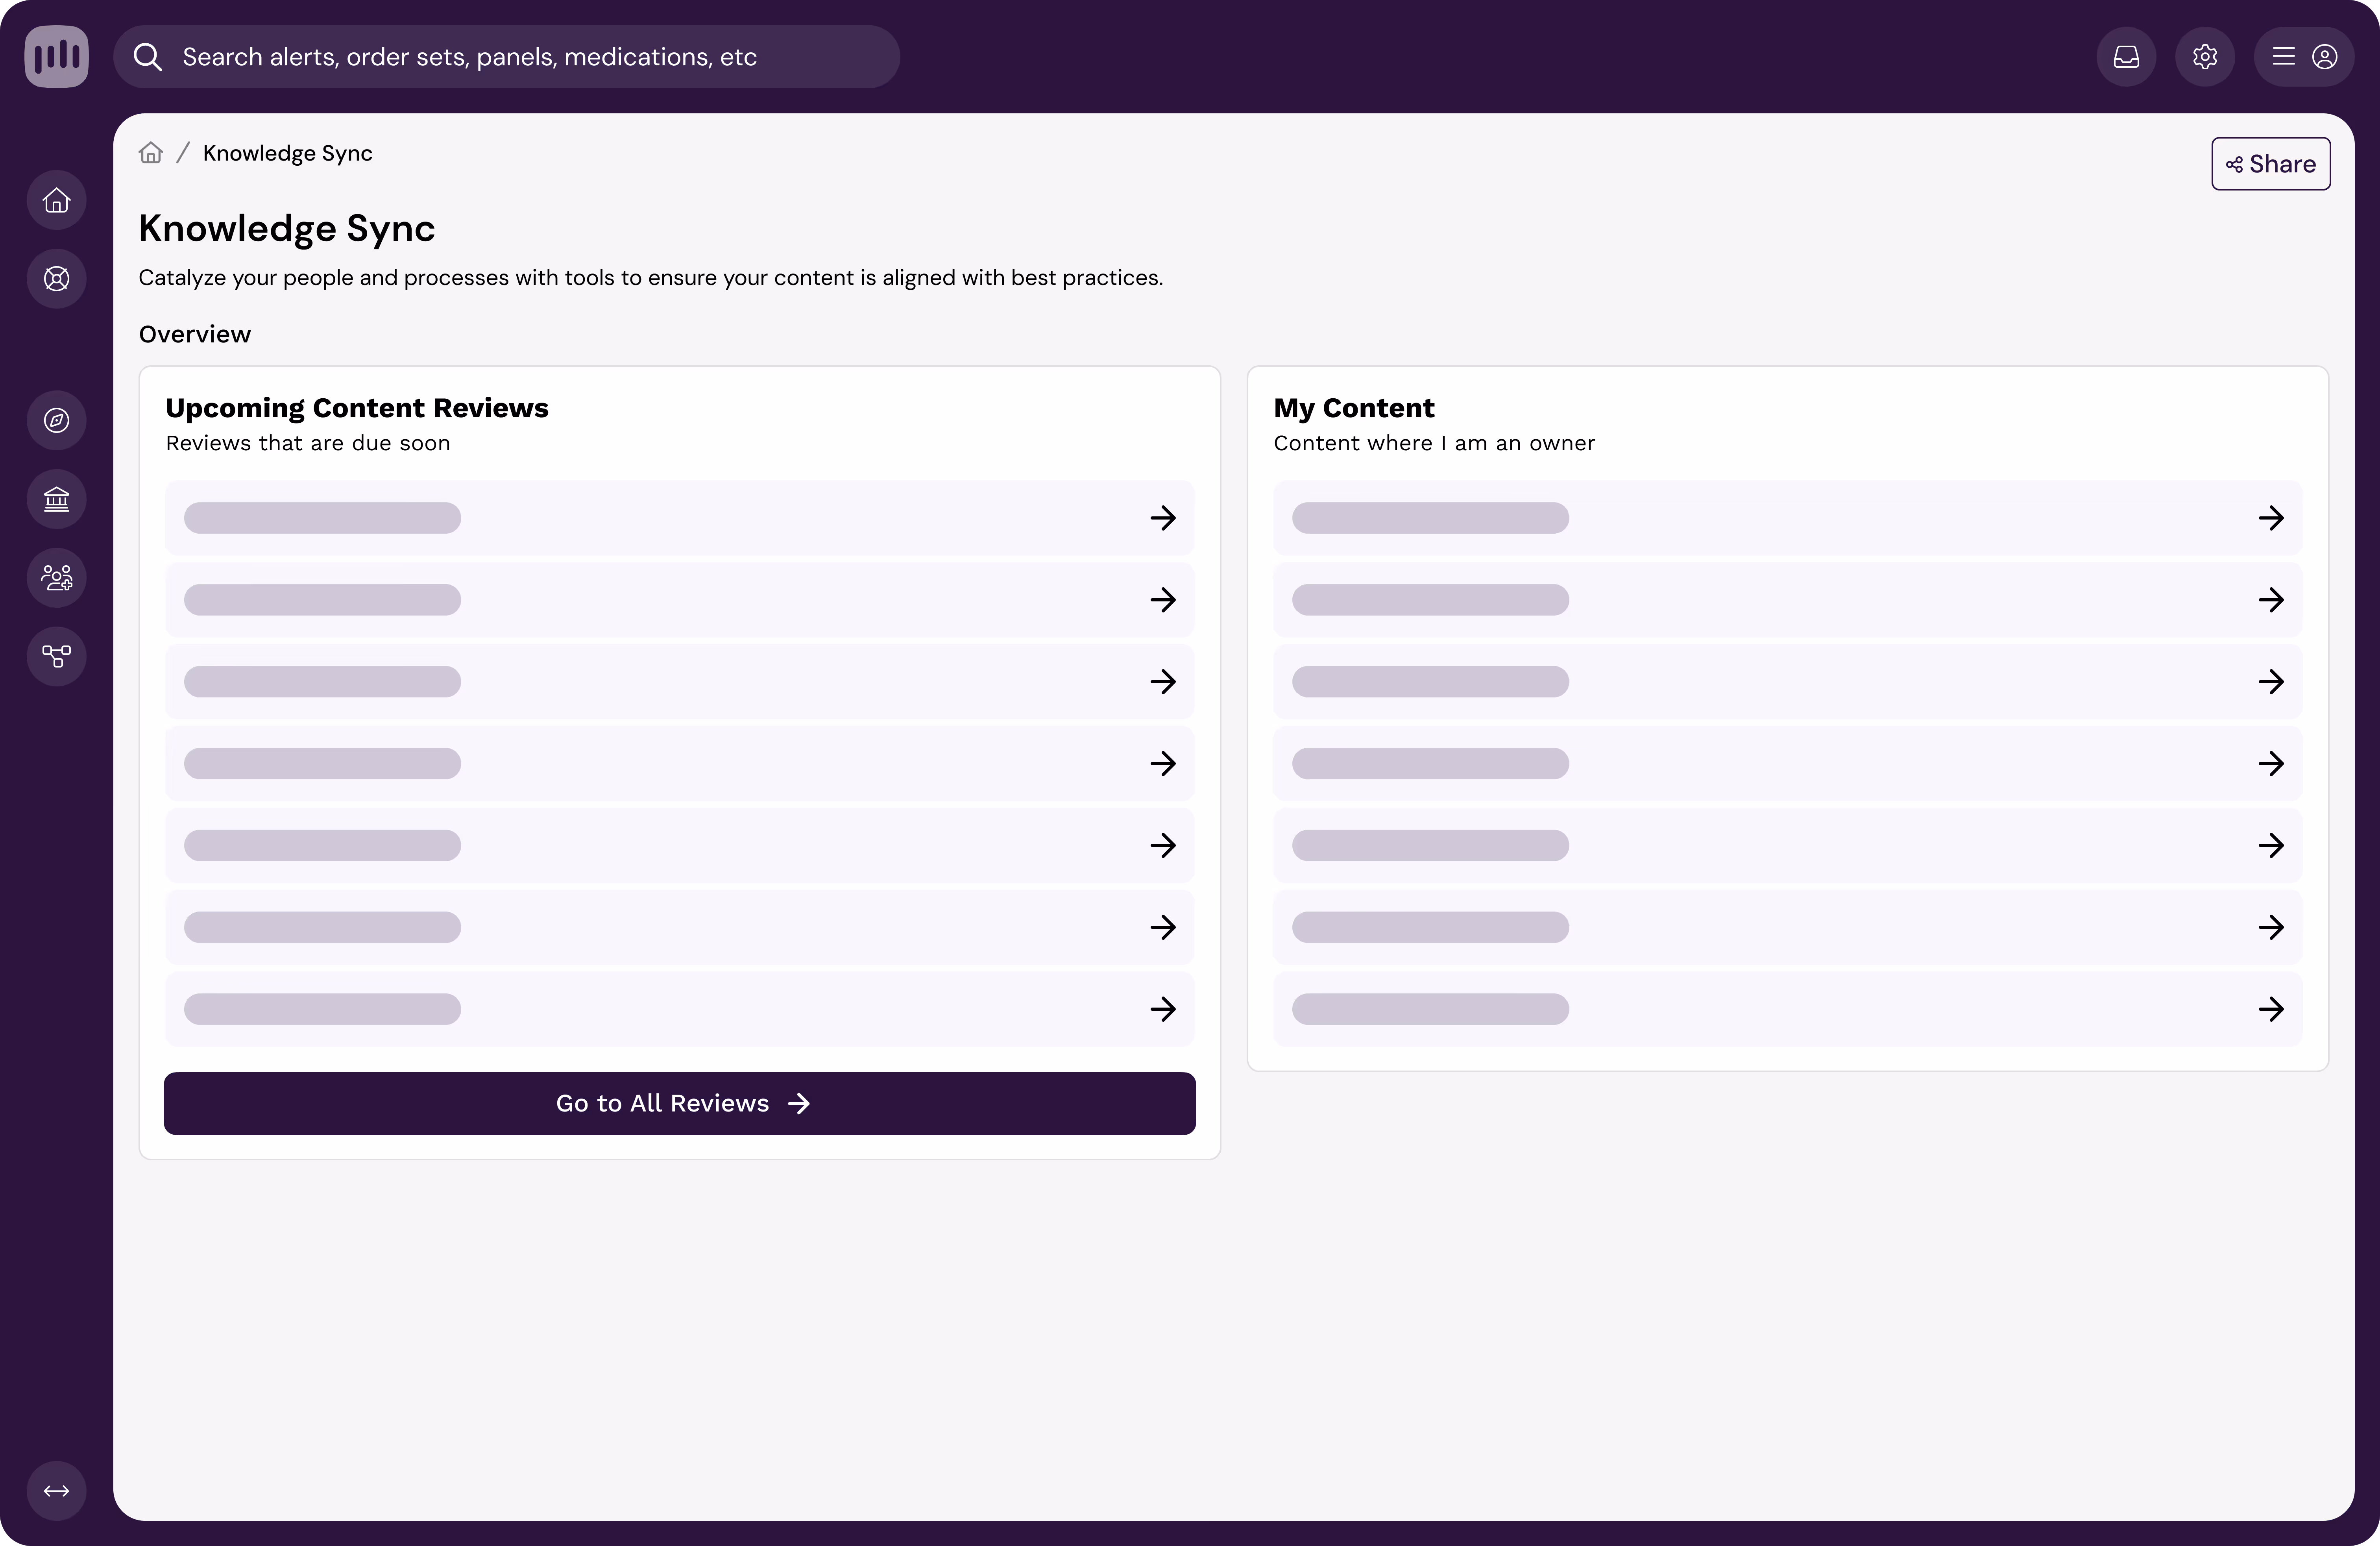Open the first My Content row arrow
The image size is (2380, 1546).
pos(2270,518)
